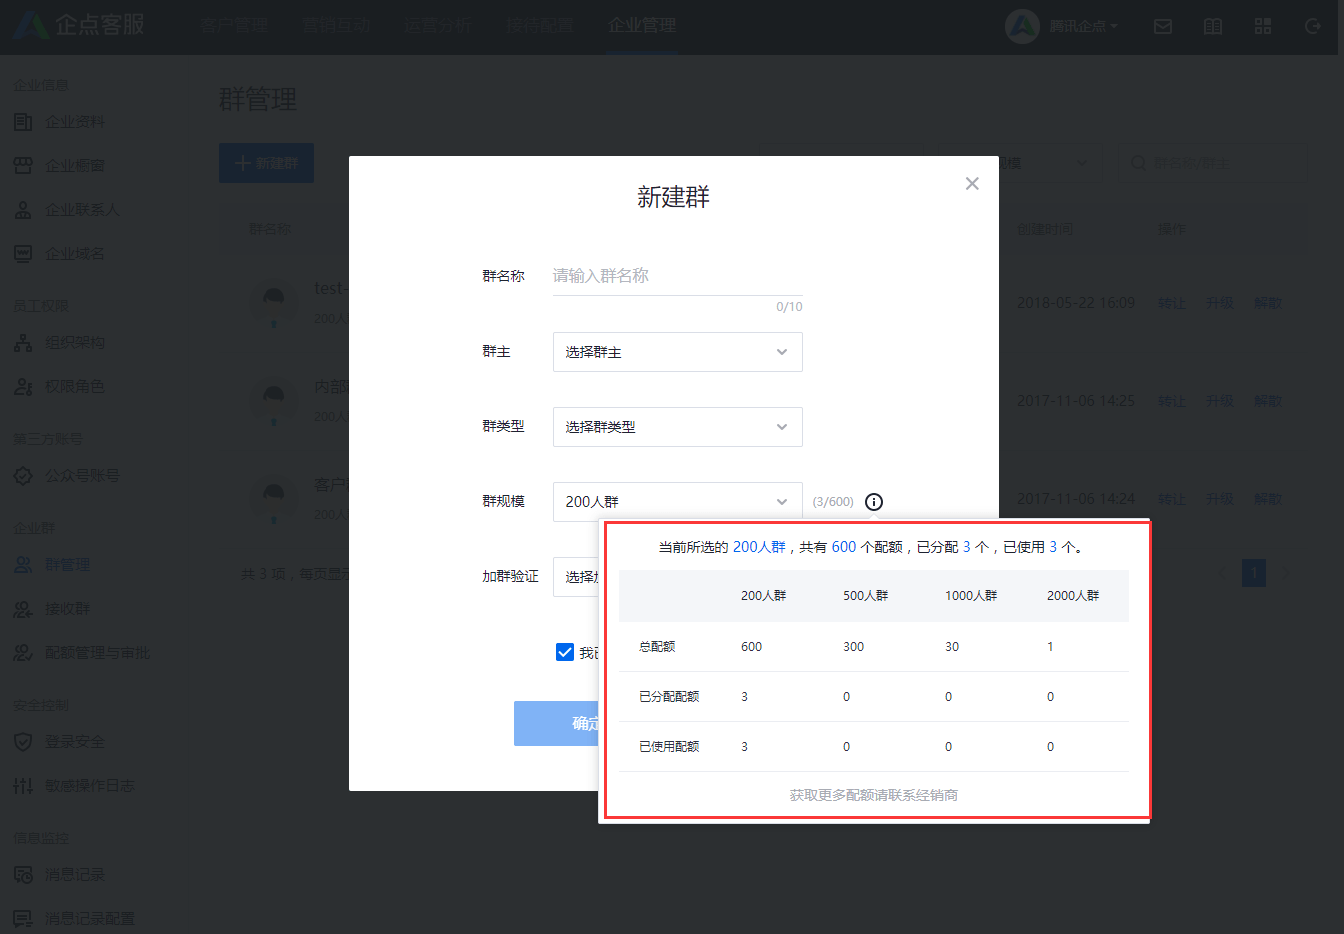Click the 敏感操作日志 sidebar icon
Screen dimensions: 1344x934
coord(22,786)
